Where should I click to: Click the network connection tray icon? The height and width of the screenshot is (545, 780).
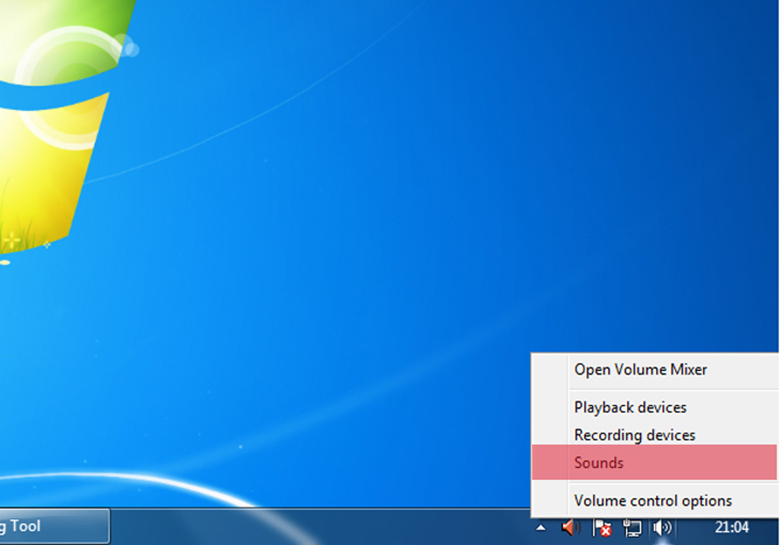(x=632, y=527)
